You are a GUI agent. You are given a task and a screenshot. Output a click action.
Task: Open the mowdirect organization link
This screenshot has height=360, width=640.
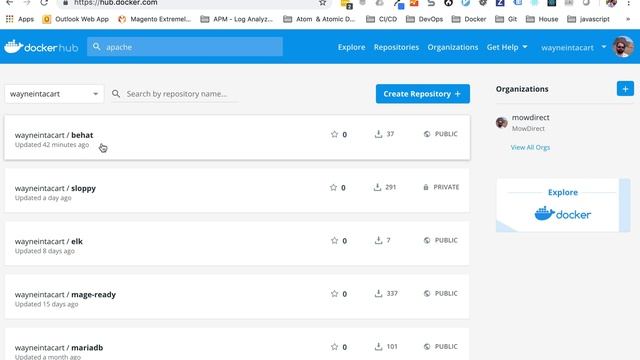(530, 117)
